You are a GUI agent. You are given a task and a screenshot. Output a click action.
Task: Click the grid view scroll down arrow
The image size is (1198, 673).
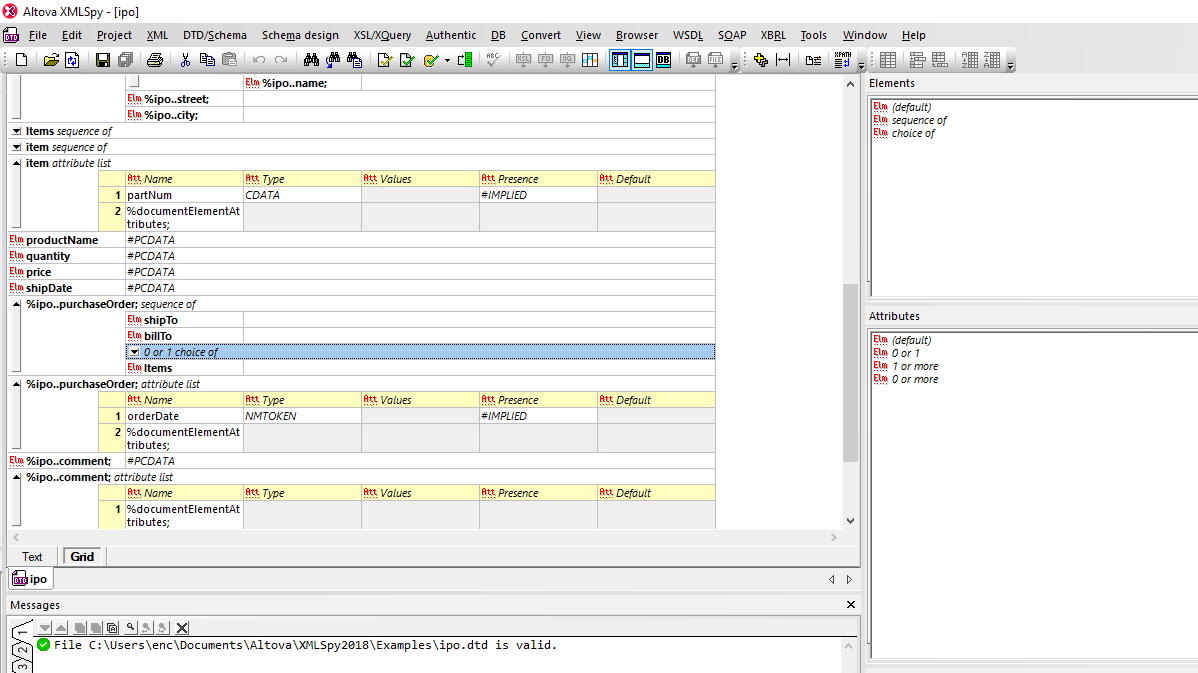click(850, 521)
